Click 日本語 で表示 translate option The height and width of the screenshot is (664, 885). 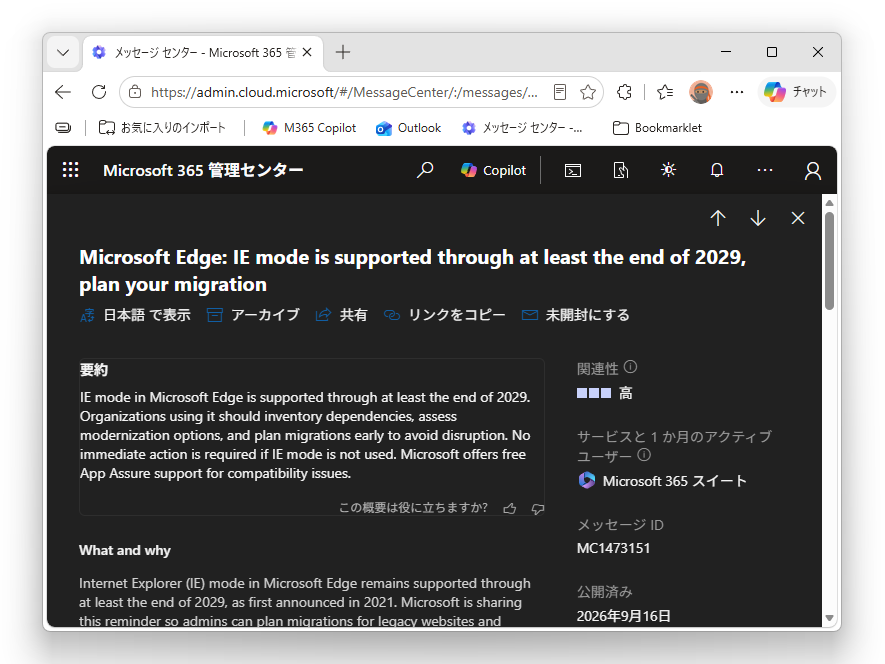click(x=135, y=315)
